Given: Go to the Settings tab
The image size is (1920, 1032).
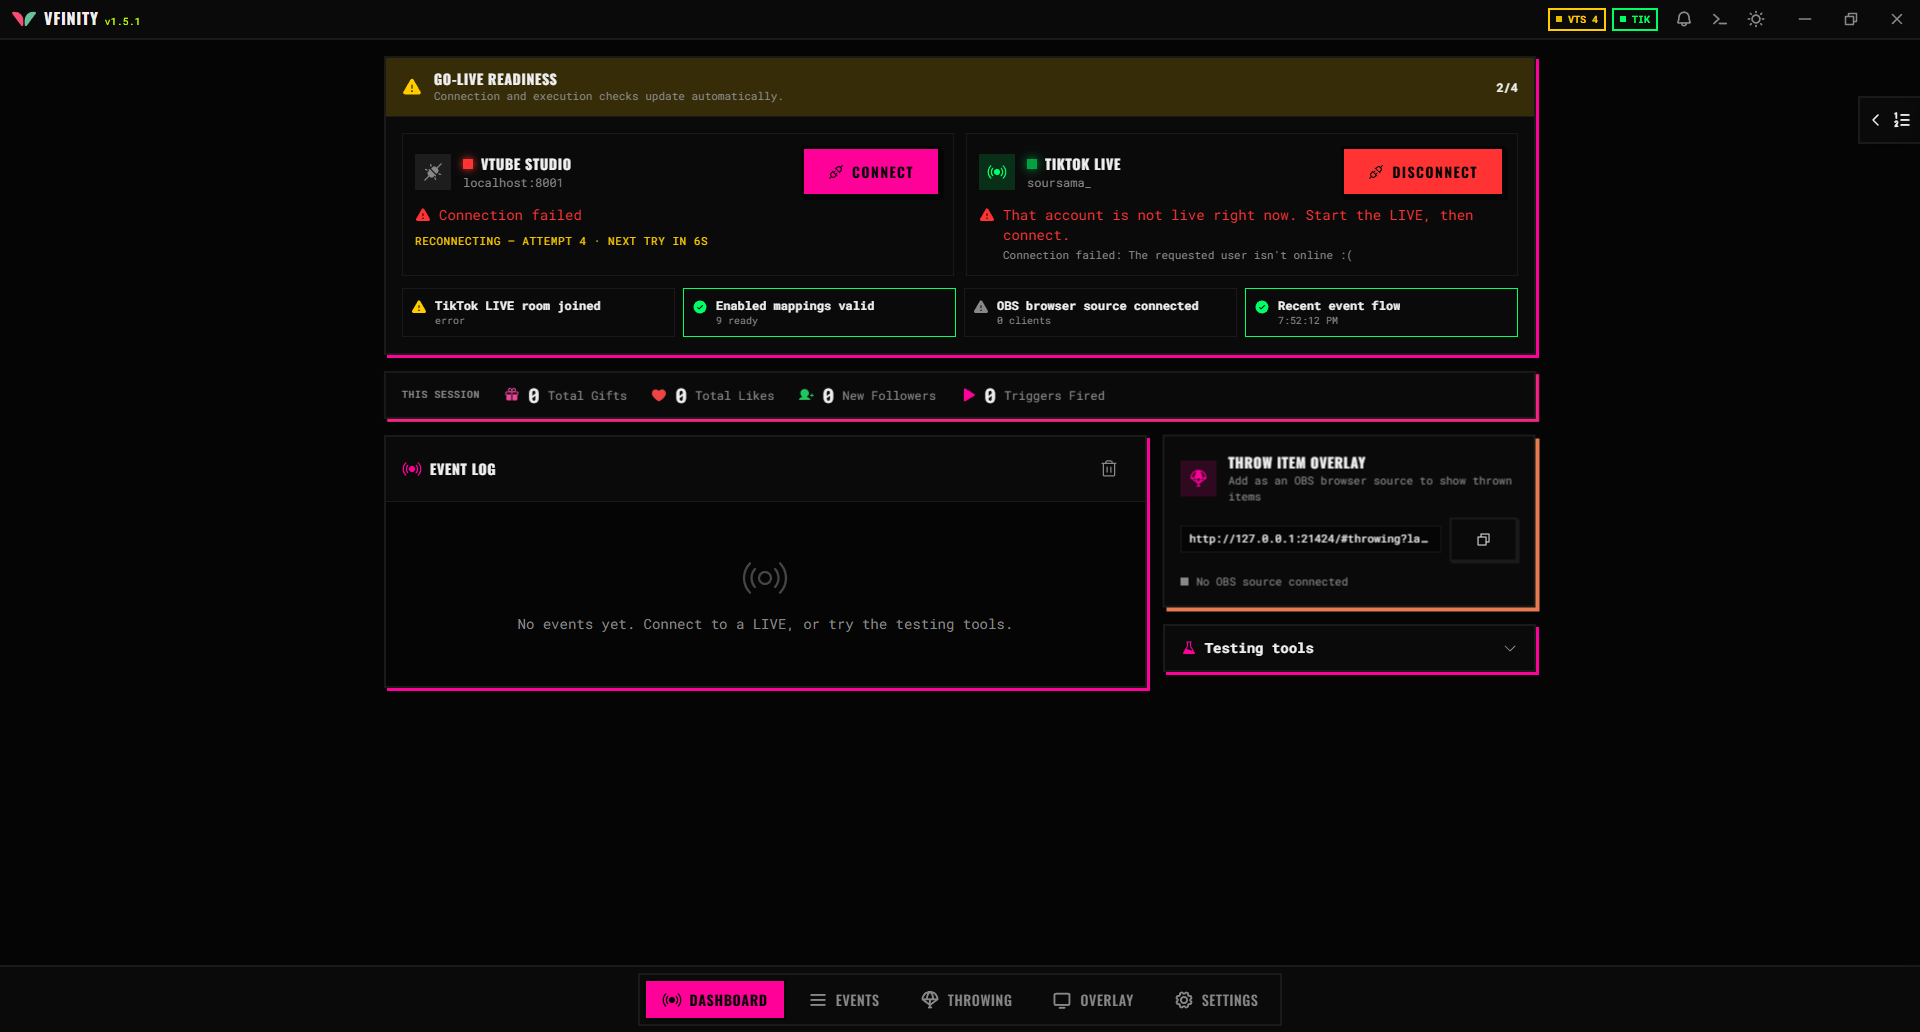Looking at the screenshot, I should click(1216, 1000).
